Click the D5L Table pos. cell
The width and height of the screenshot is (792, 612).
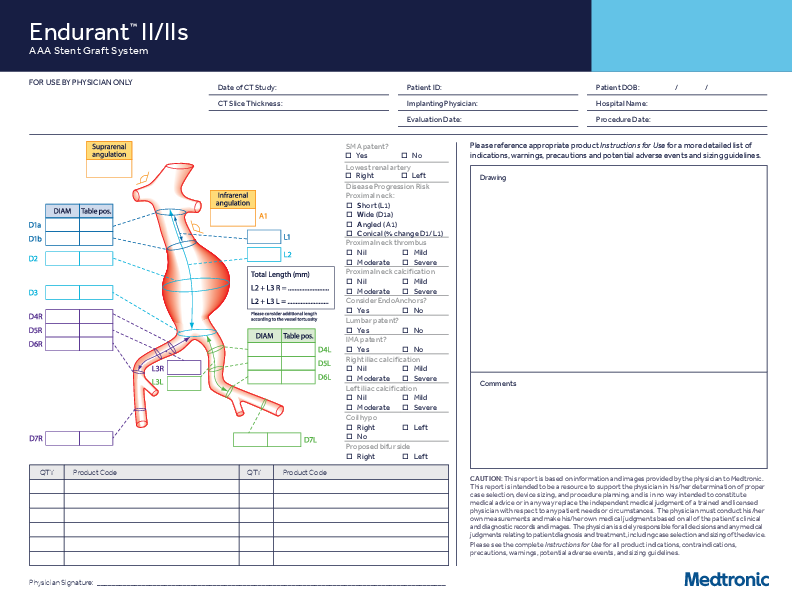click(299, 363)
